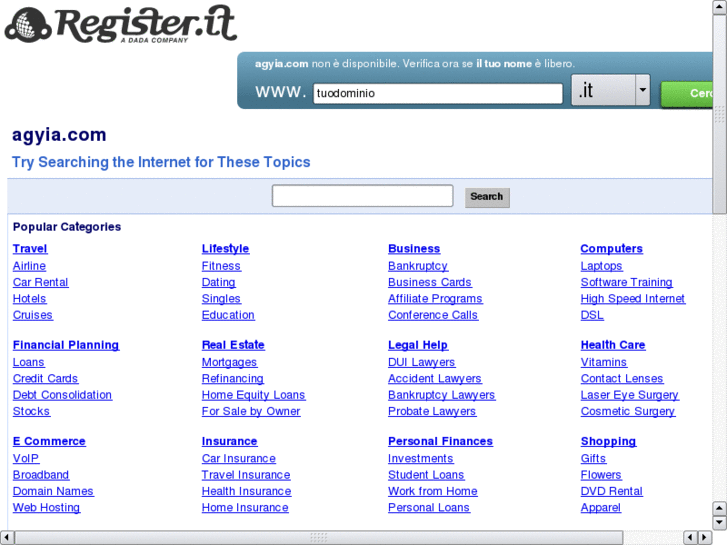
Task: Open the Bankruptcy Lawyers link
Action: pyautogui.click(x=442, y=395)
